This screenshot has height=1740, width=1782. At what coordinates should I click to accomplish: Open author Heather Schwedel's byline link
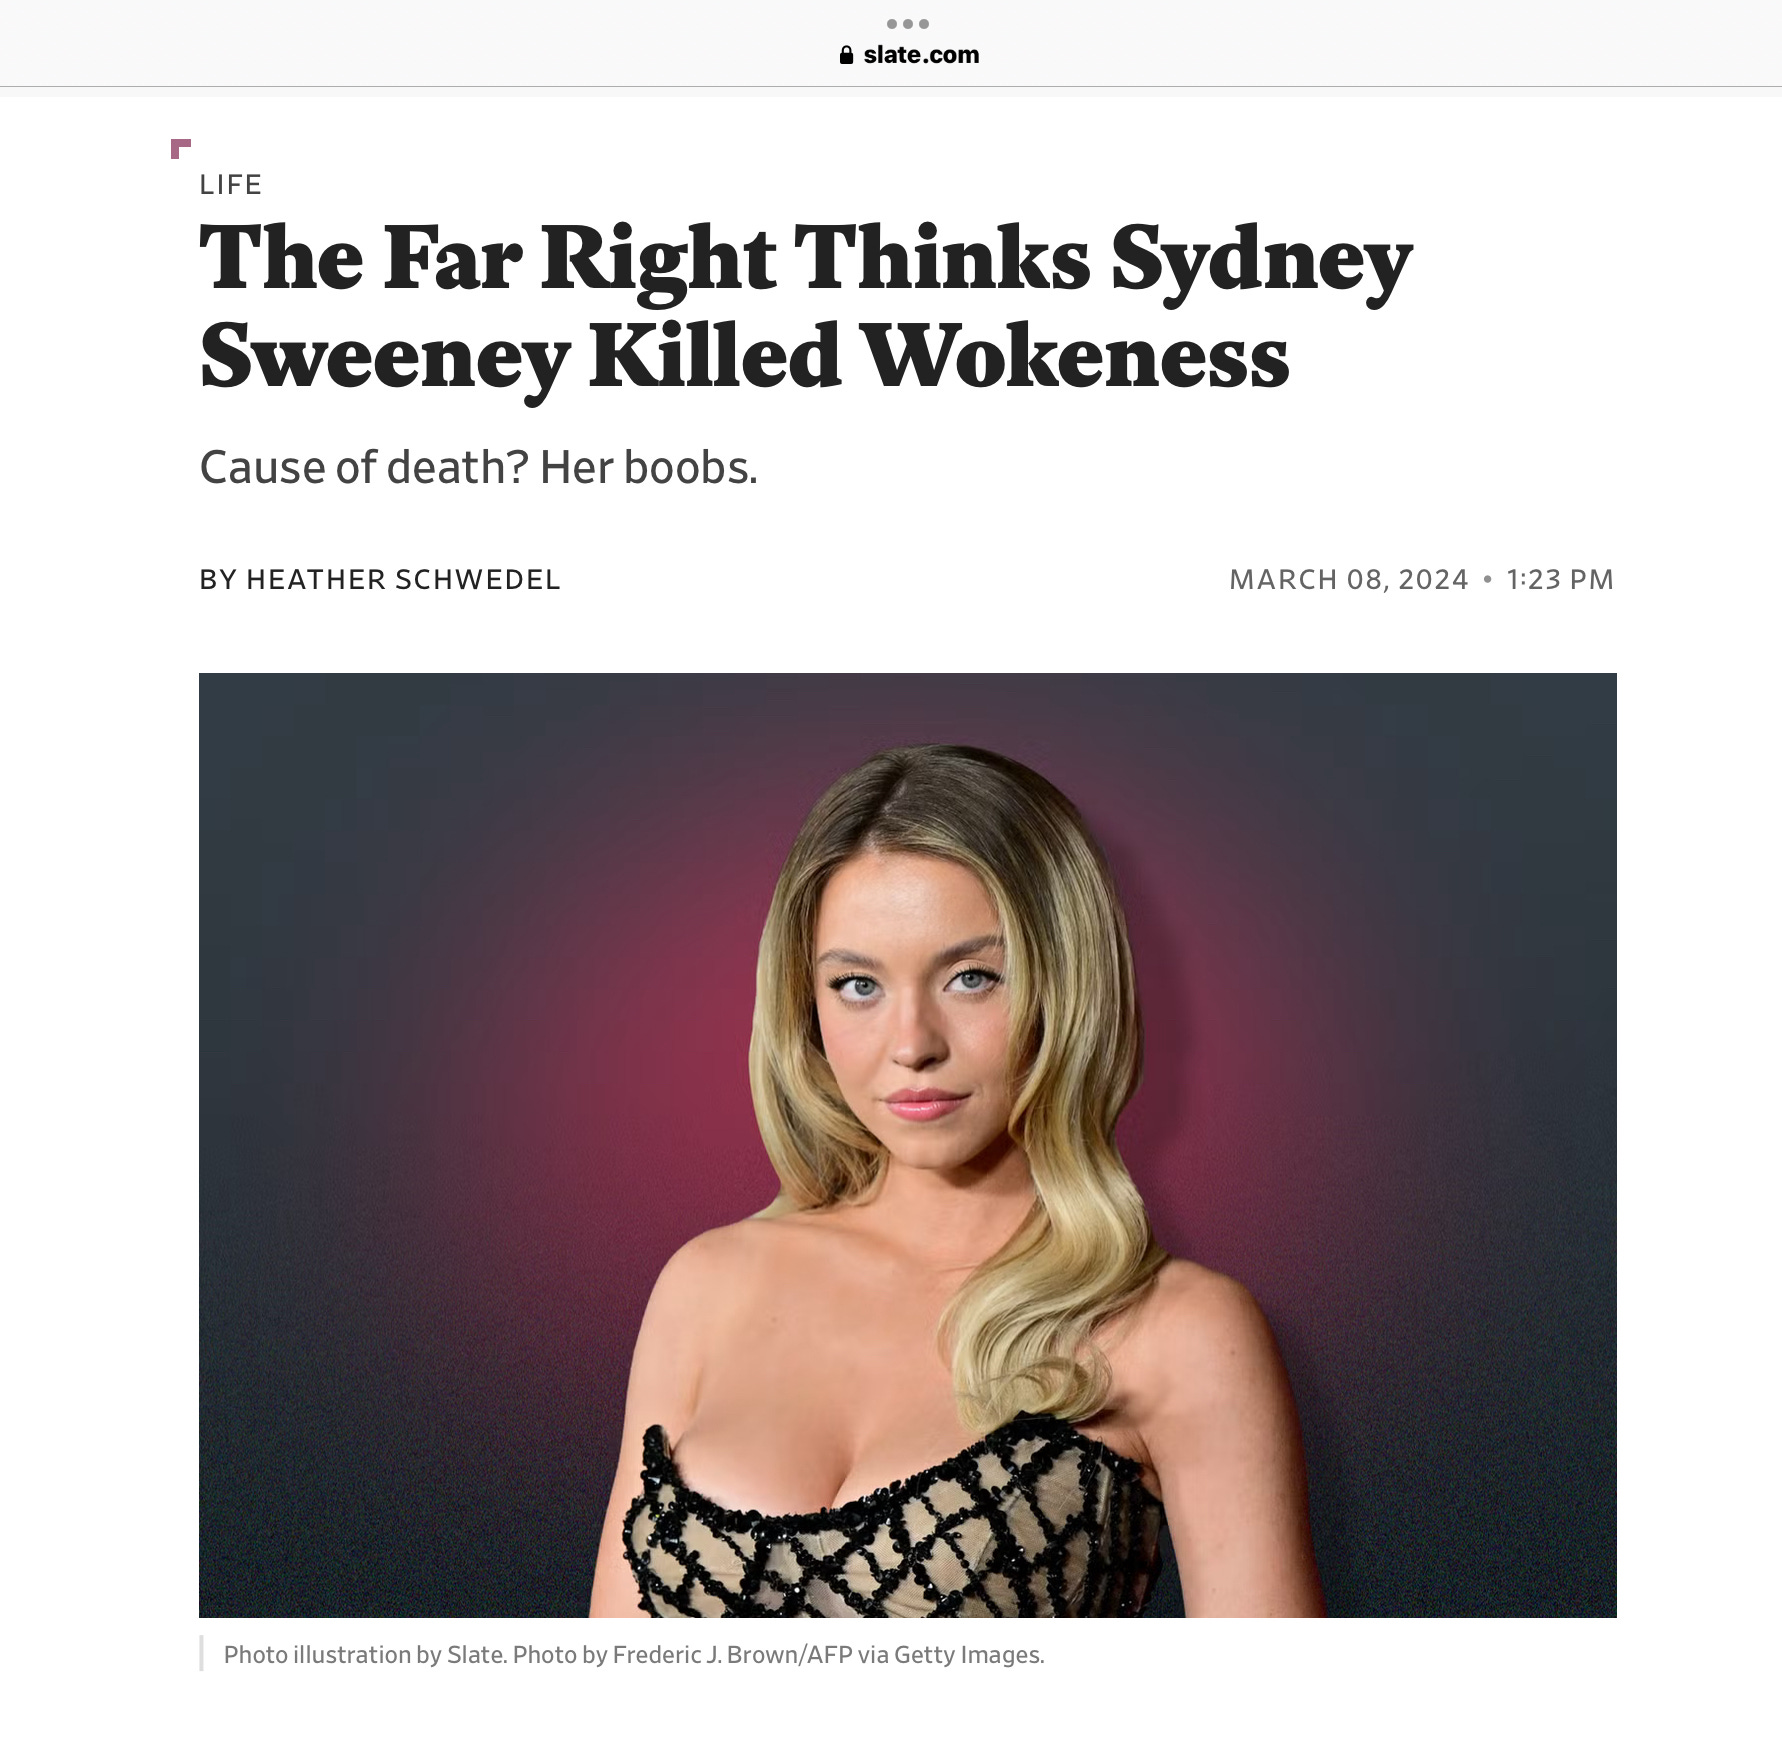click(x=403, y=580)
